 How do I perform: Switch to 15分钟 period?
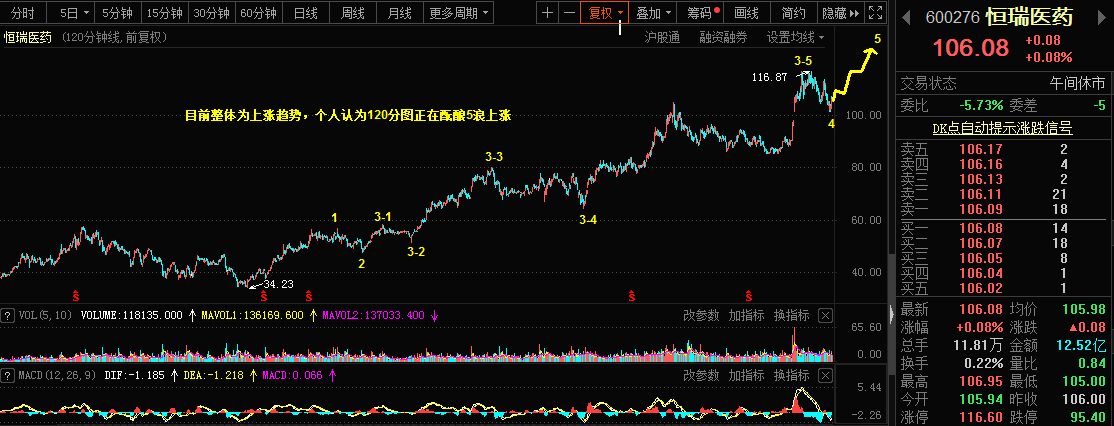click(165, 13)
